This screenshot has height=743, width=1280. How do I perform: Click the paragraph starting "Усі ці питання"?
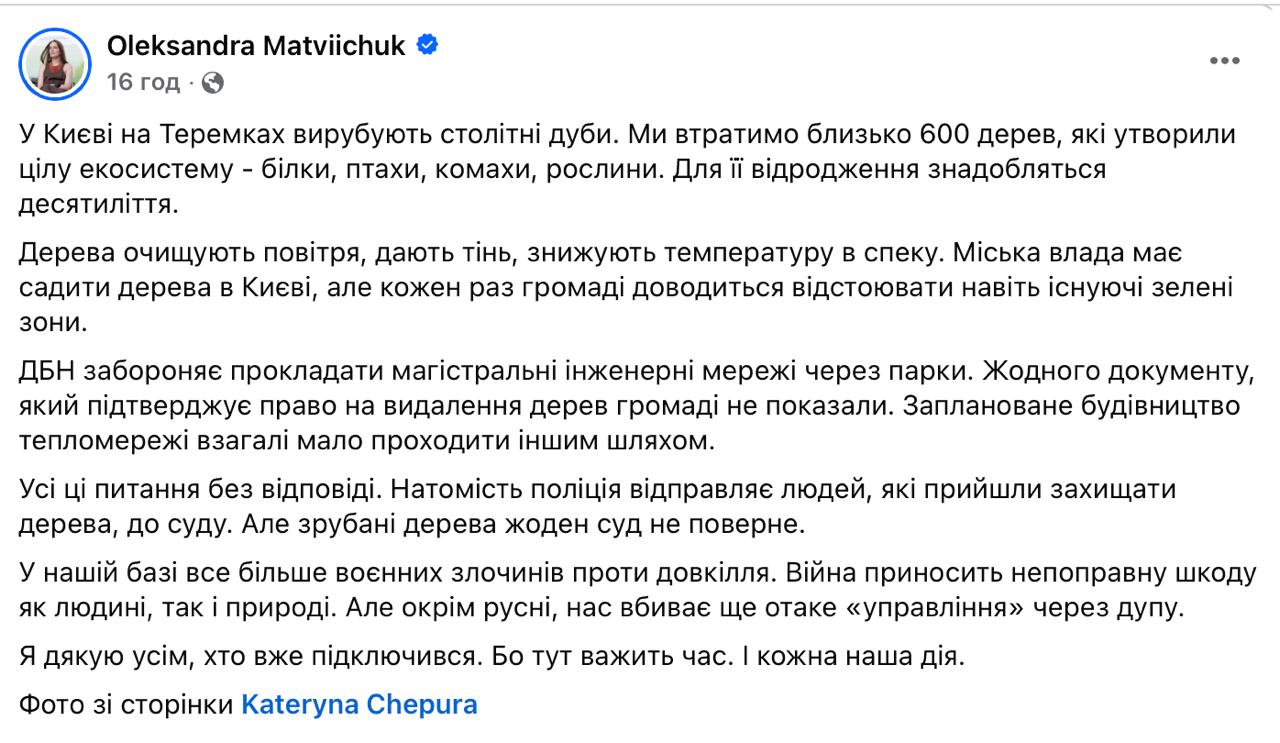(598, 506)
